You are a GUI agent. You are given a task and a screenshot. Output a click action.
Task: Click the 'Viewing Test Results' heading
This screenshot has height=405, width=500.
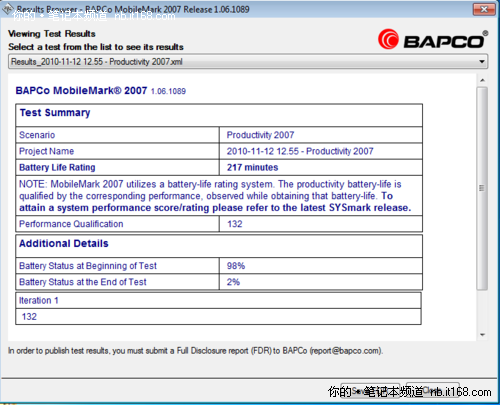click(52, 34)
